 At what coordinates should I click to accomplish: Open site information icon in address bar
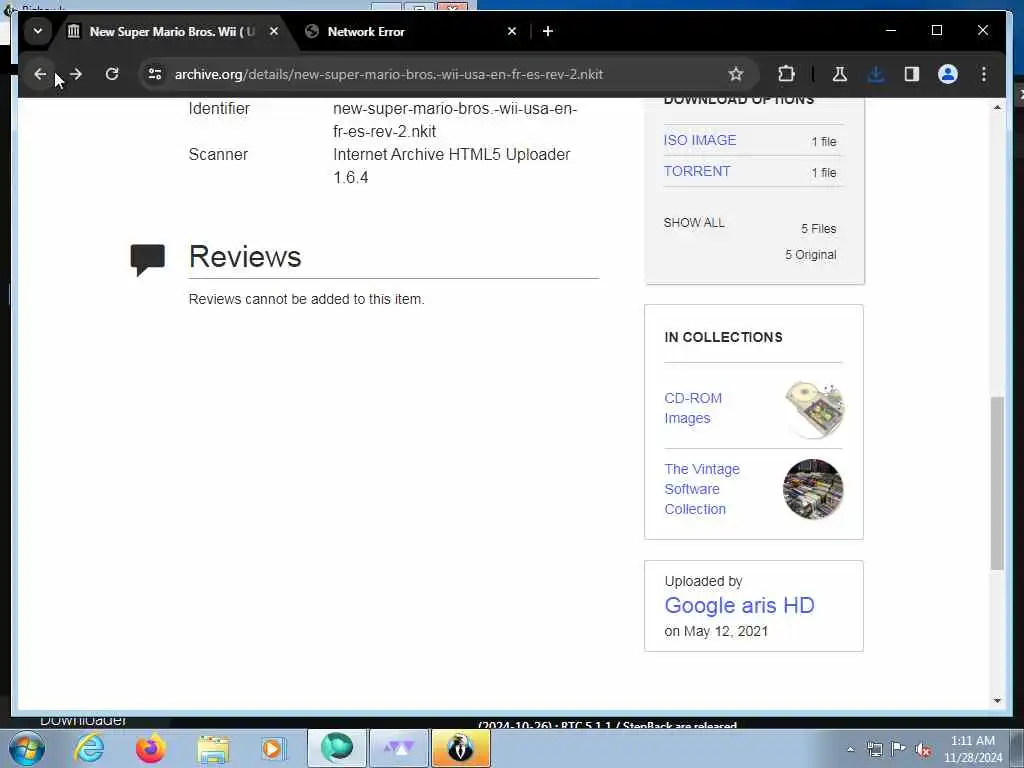pyautogui.click(x=155, y=74)
